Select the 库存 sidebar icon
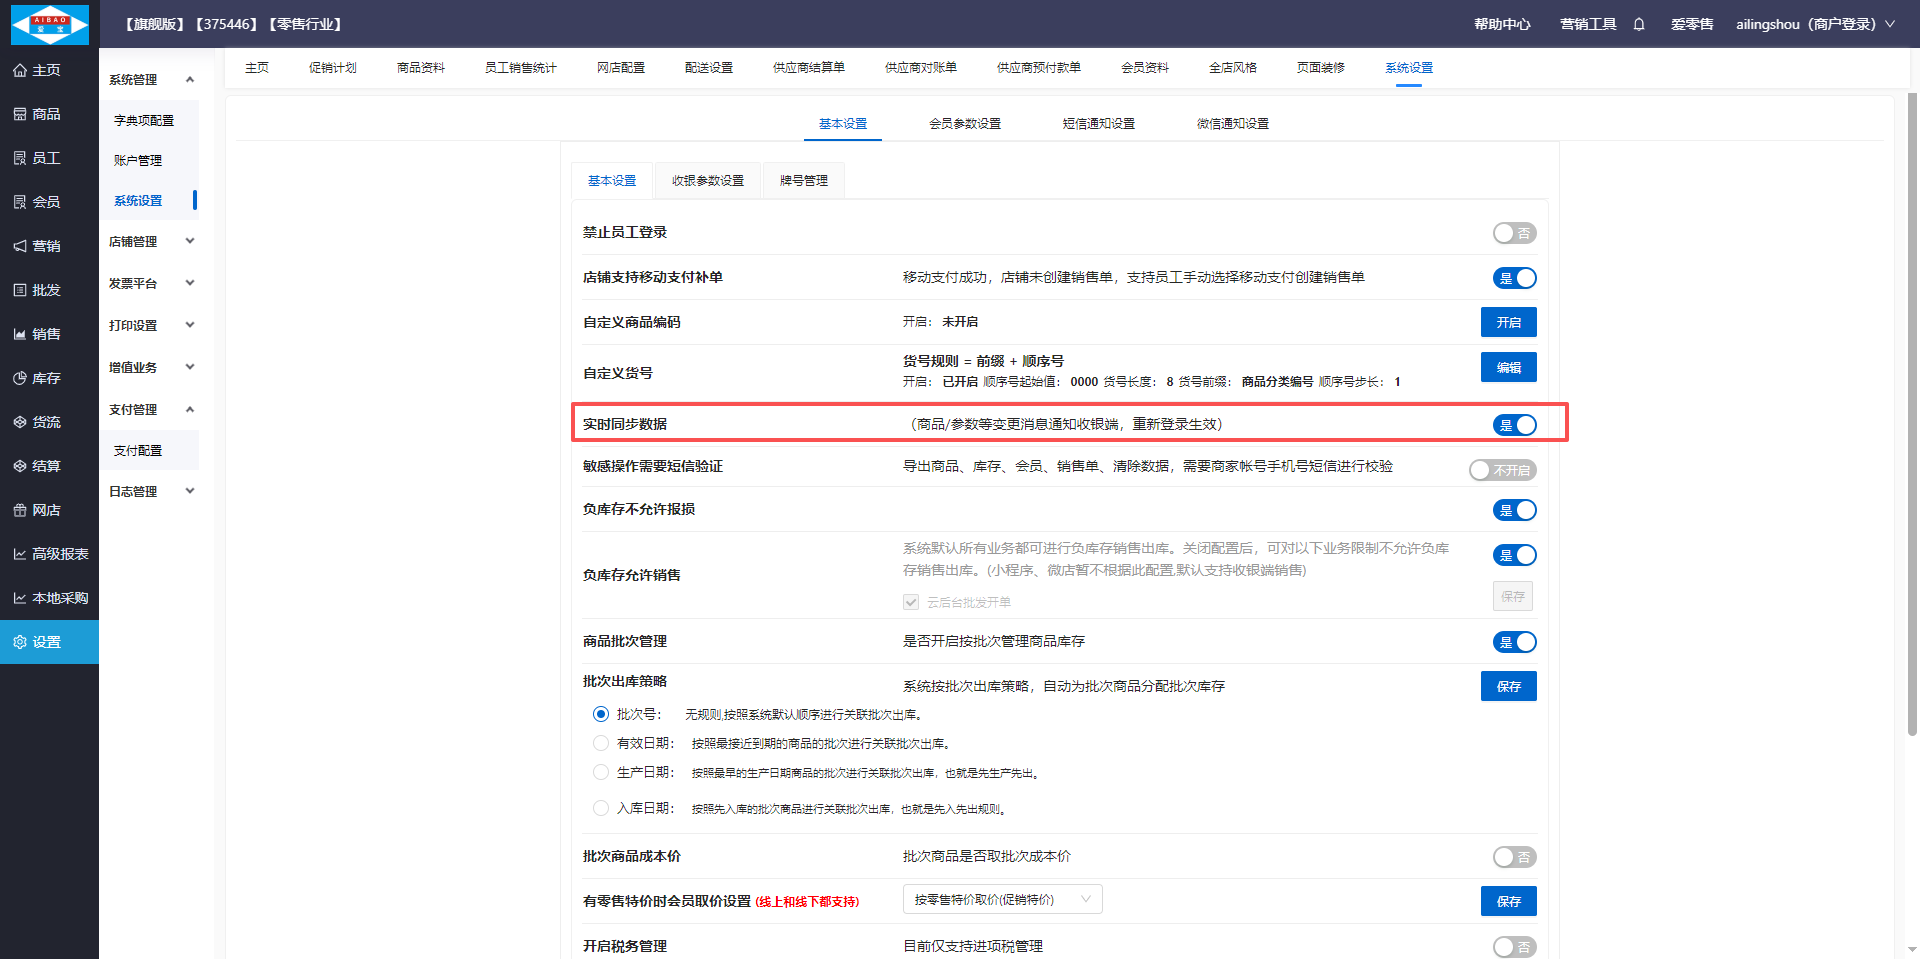Screen dimensions: 1920x959 click(x=20, y=378)
